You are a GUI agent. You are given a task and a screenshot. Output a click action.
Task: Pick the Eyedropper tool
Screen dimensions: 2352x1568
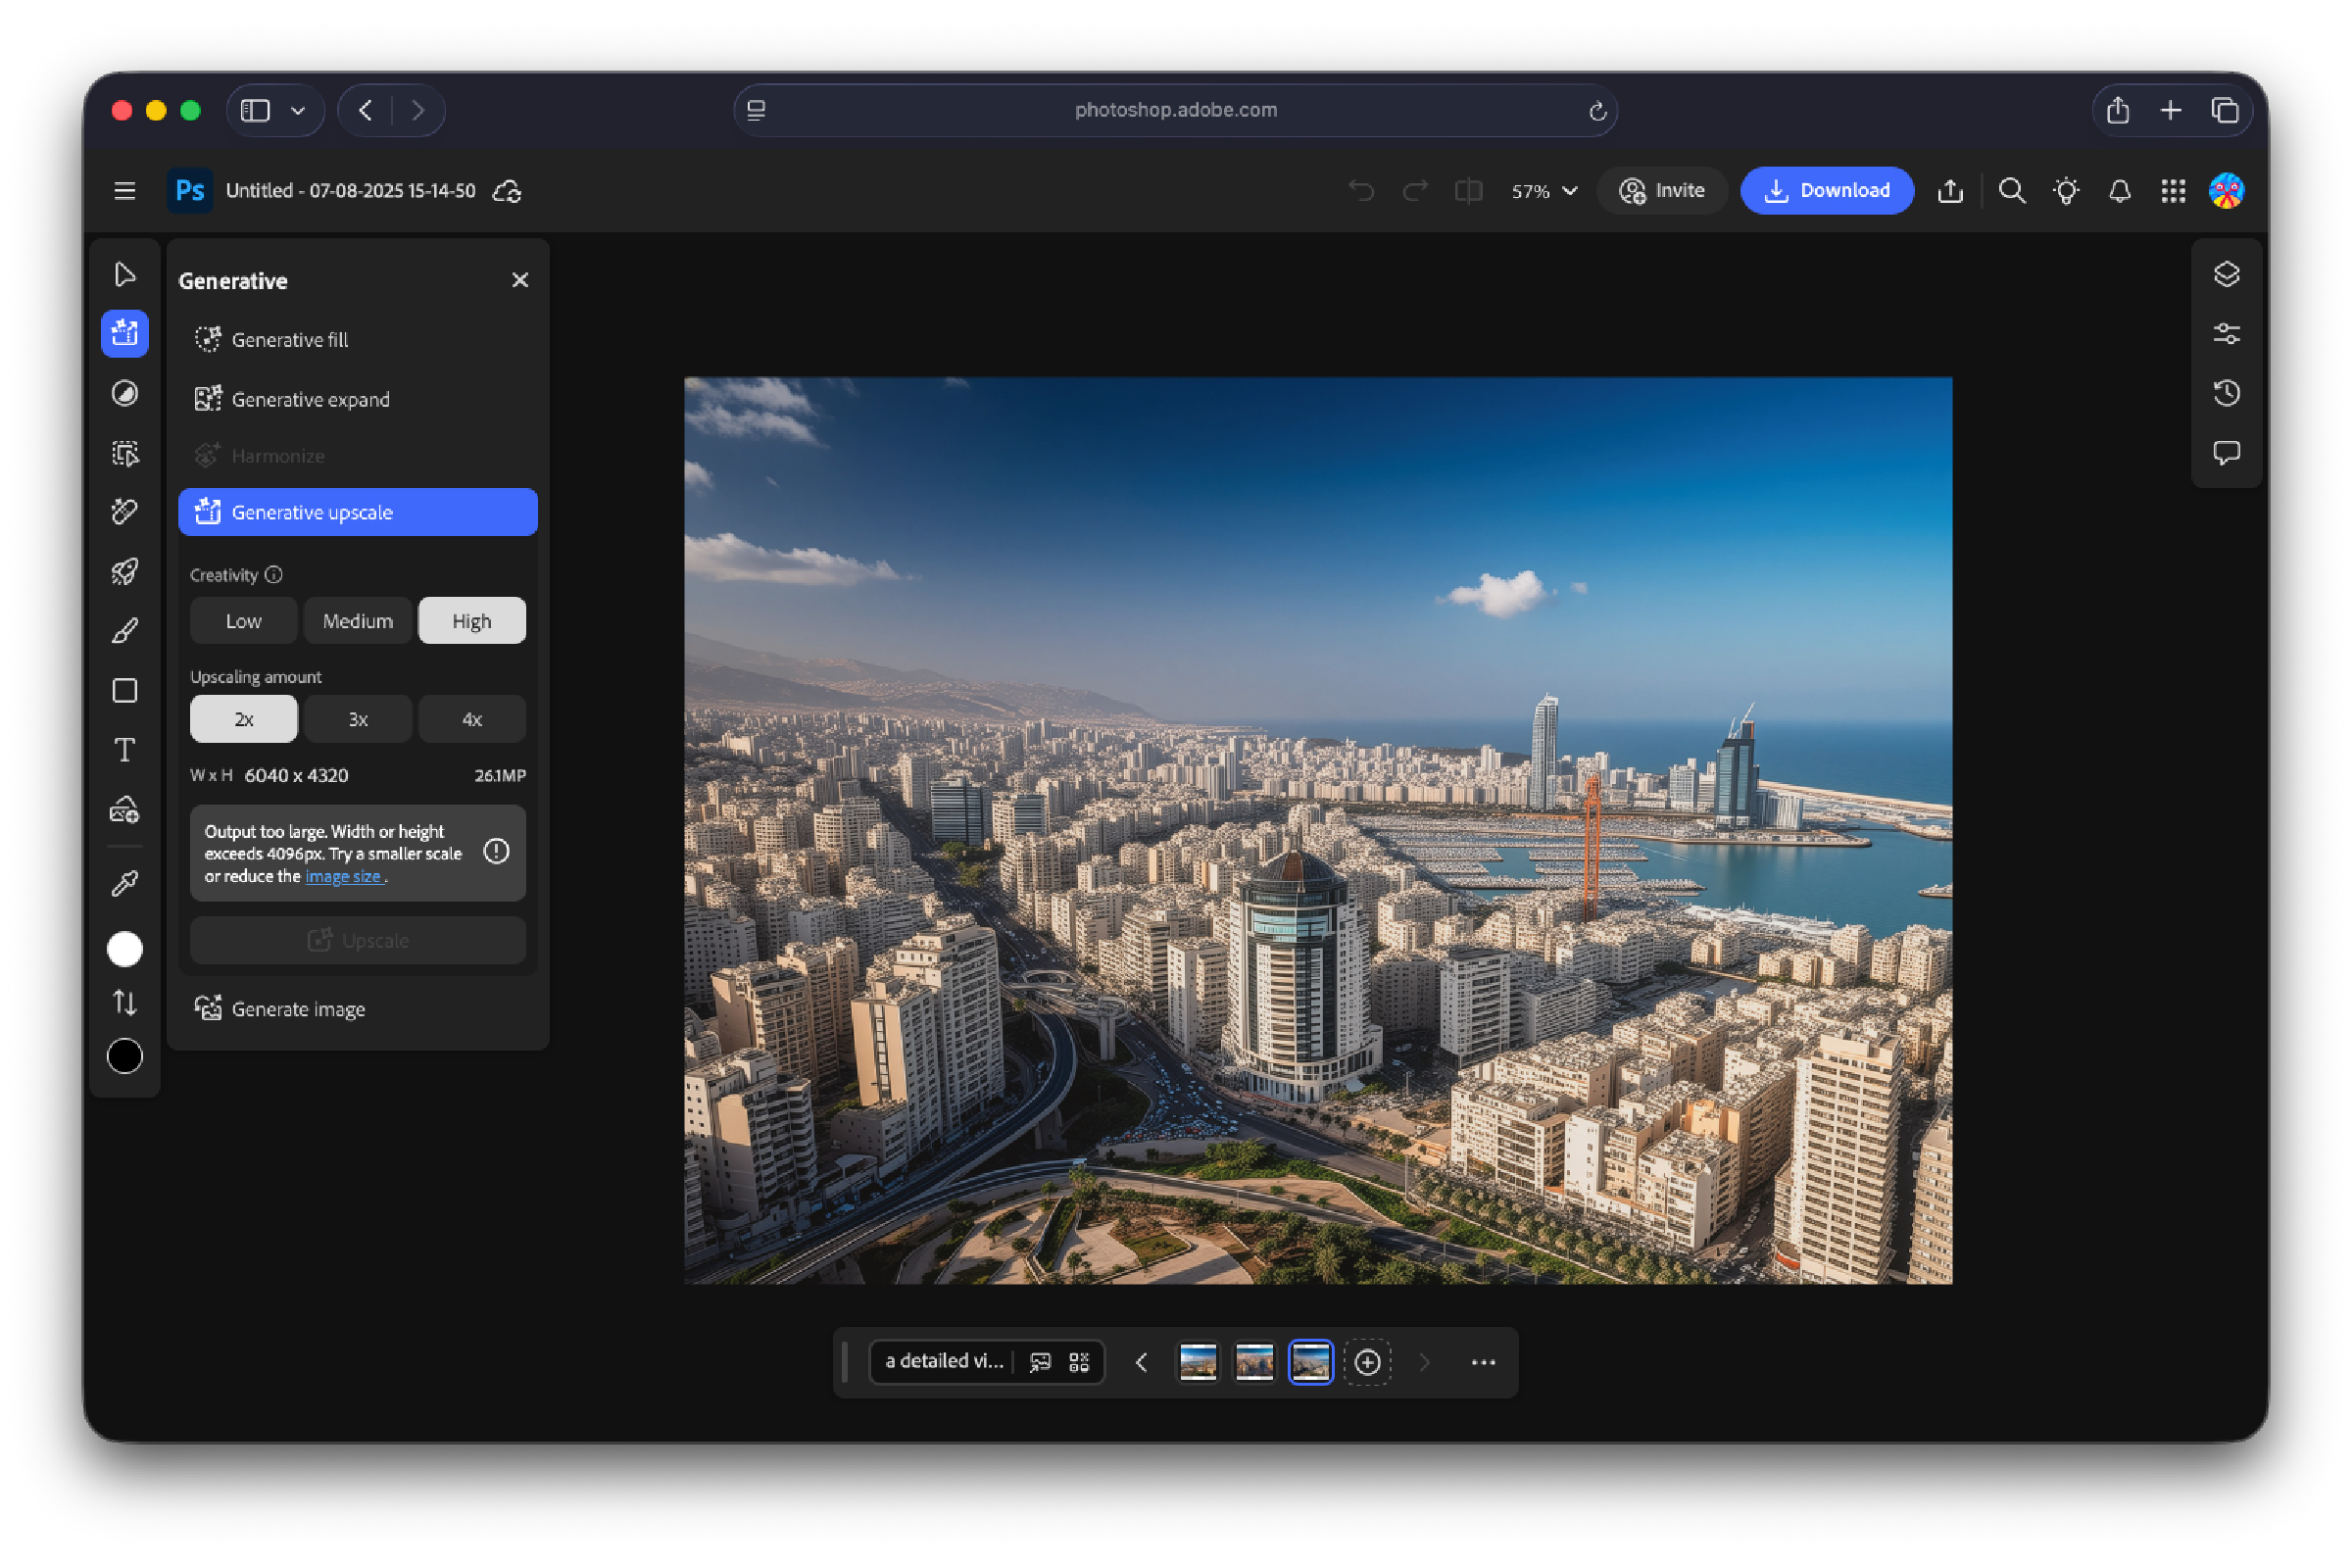pos(124,881)
